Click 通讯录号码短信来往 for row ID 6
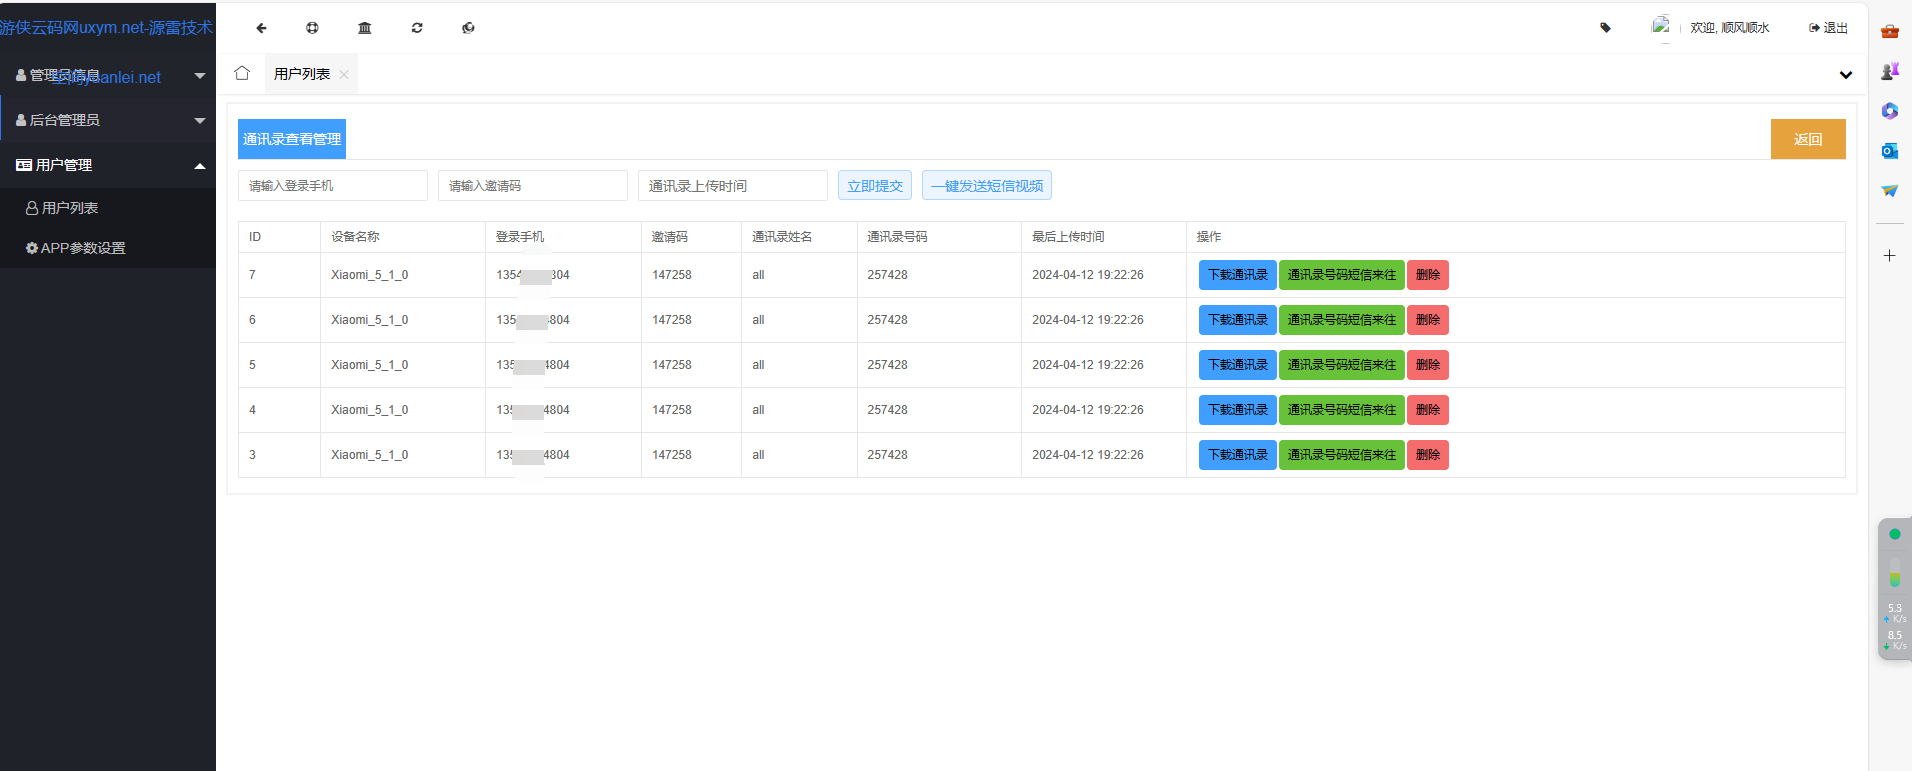 tap(1342, 320)
